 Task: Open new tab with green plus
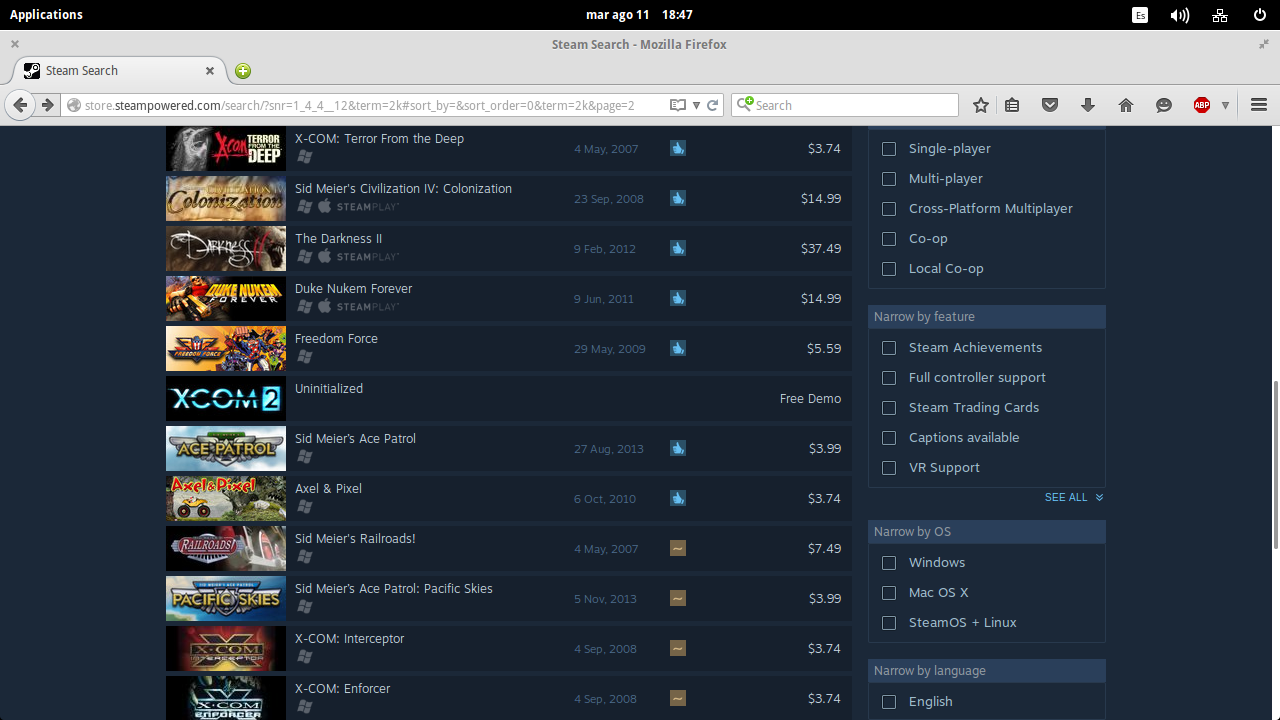(x=243, y=71)
